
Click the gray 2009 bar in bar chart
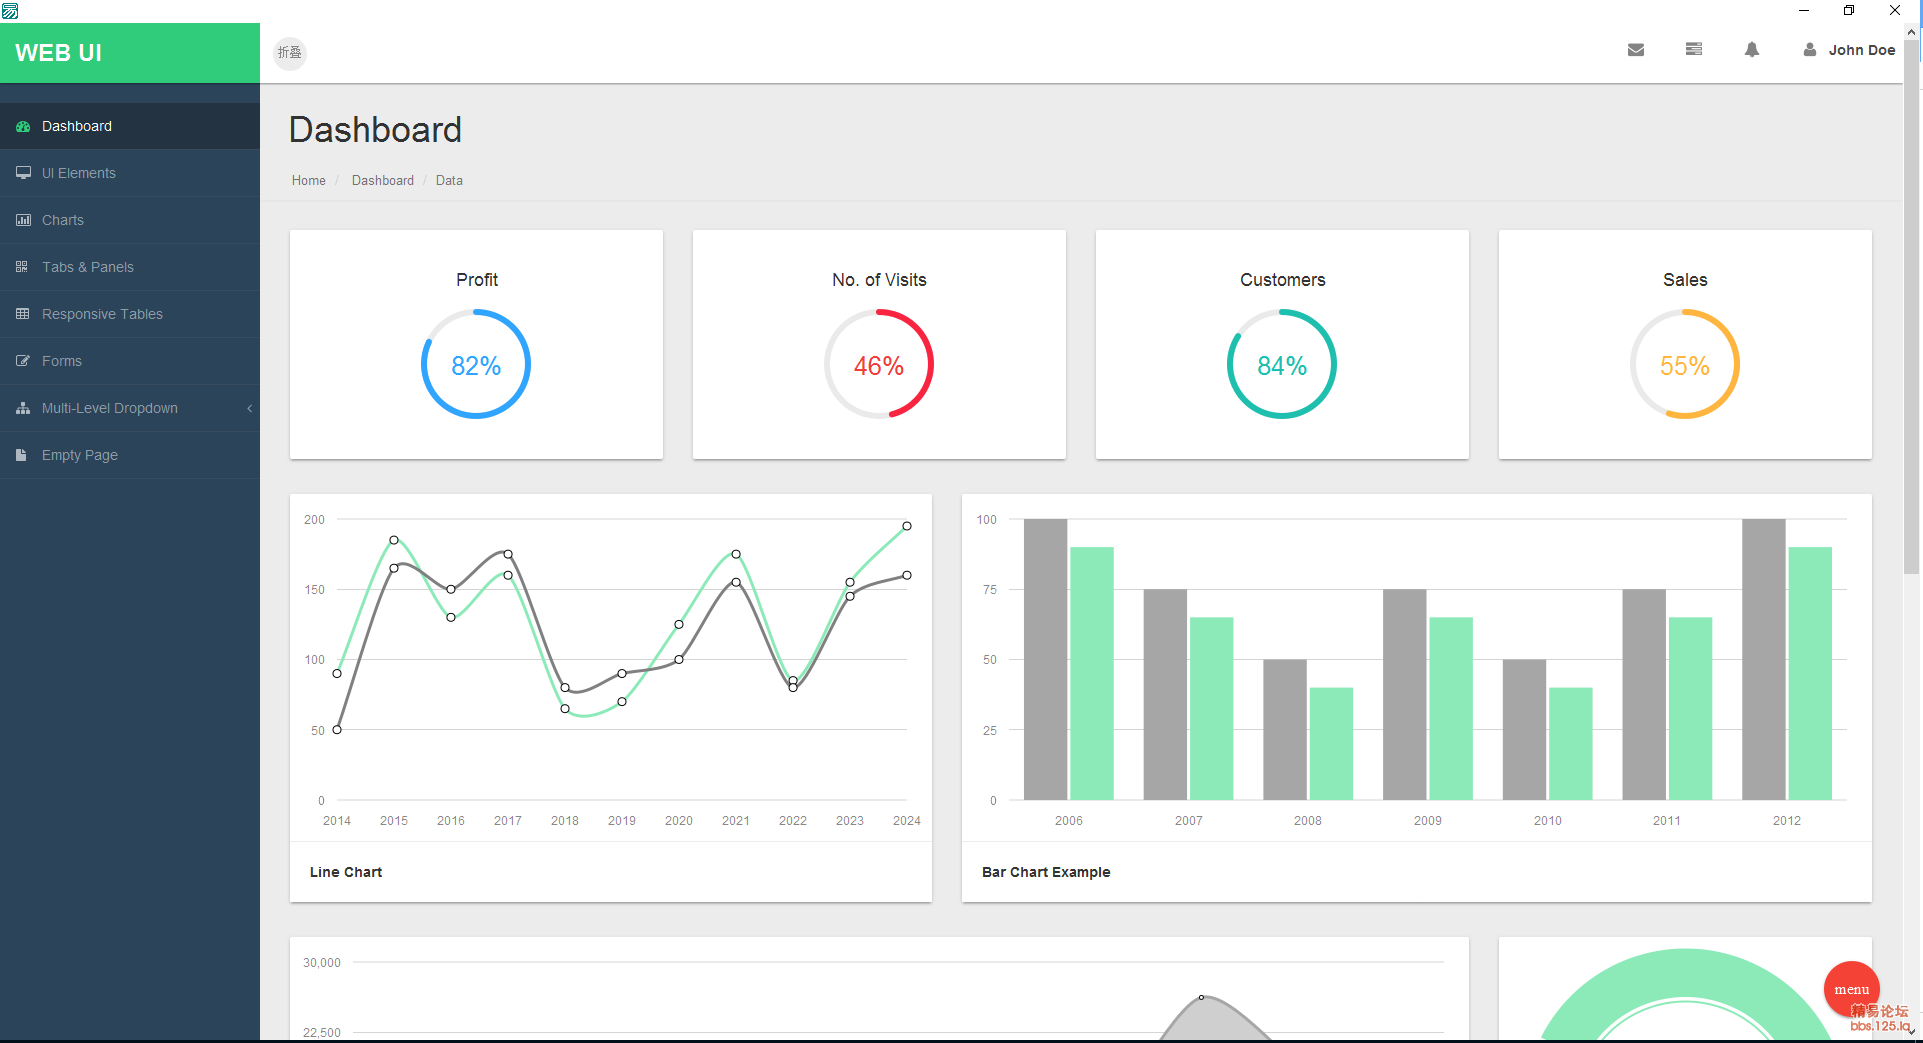click(1405, 694)
